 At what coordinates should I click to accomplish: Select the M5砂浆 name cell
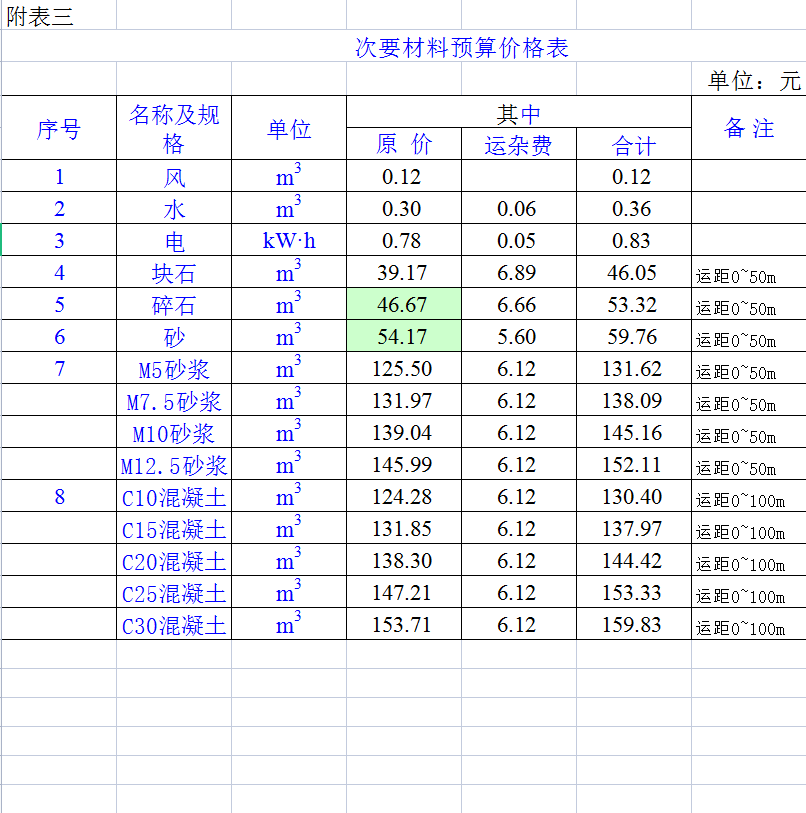pyautogui.click(x=174, y=369)
